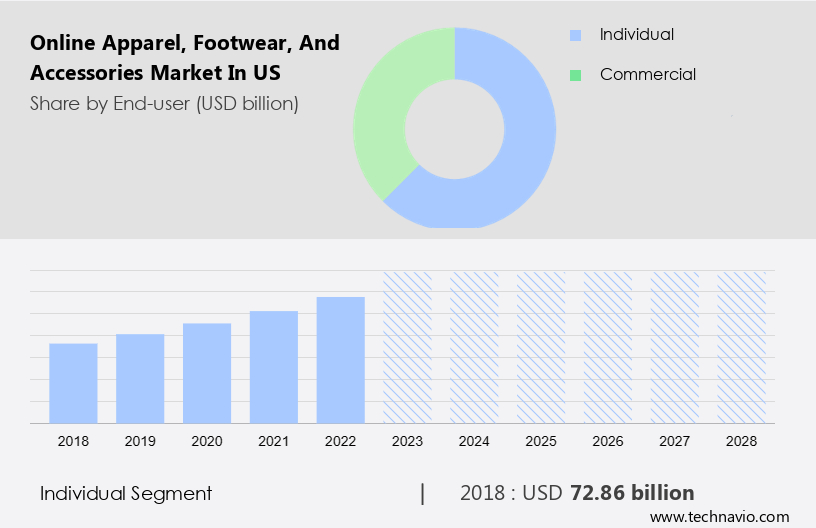Select the 2020 bar
This screenshot has height=528, width=816.
tap(207, 373)
